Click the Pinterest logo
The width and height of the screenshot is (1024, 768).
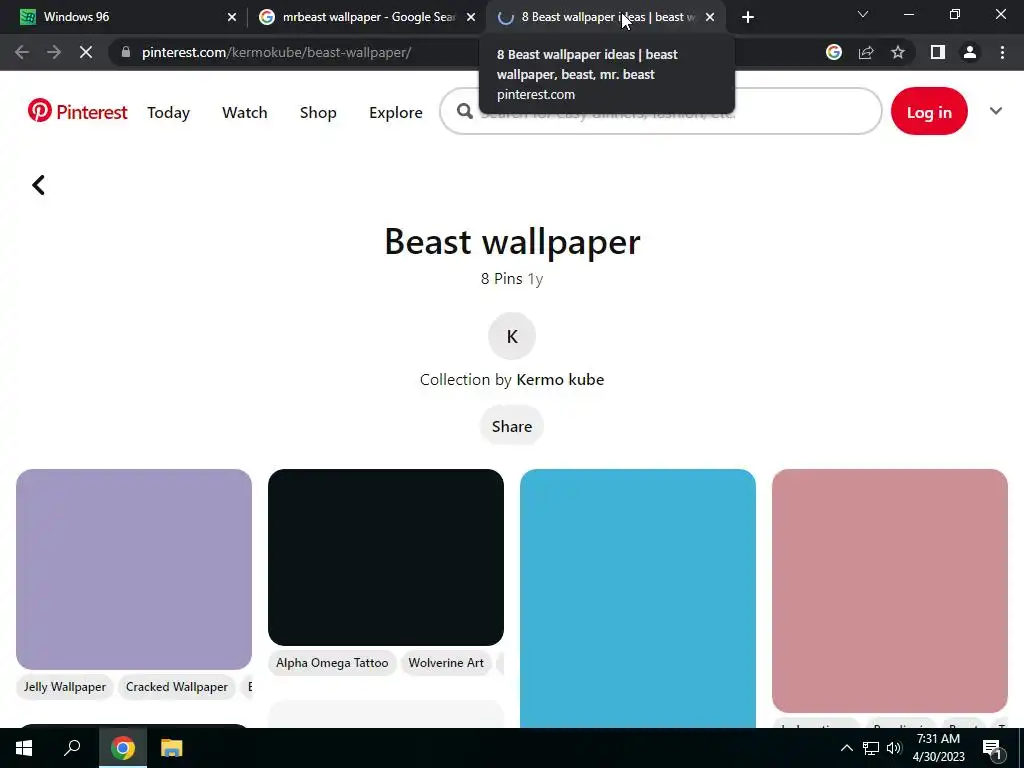point(77,112)
